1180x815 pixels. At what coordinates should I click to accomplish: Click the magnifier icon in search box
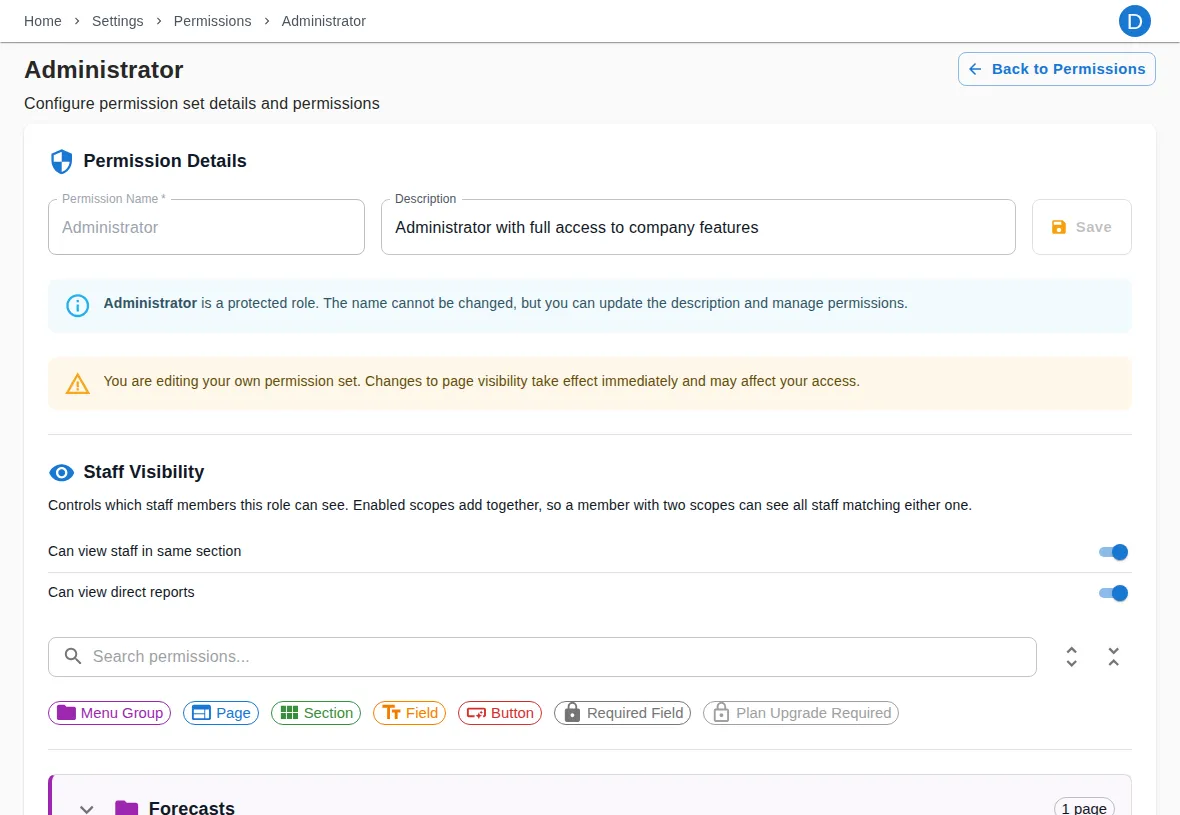[x=73, y=656]
